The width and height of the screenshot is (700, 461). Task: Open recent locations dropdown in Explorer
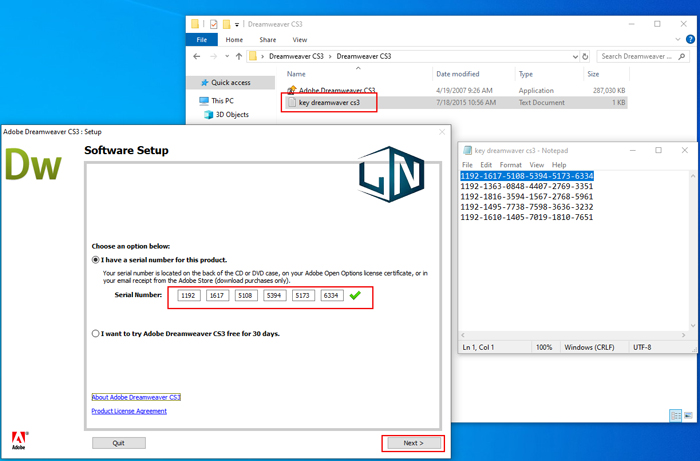click(x=227, y=56)
